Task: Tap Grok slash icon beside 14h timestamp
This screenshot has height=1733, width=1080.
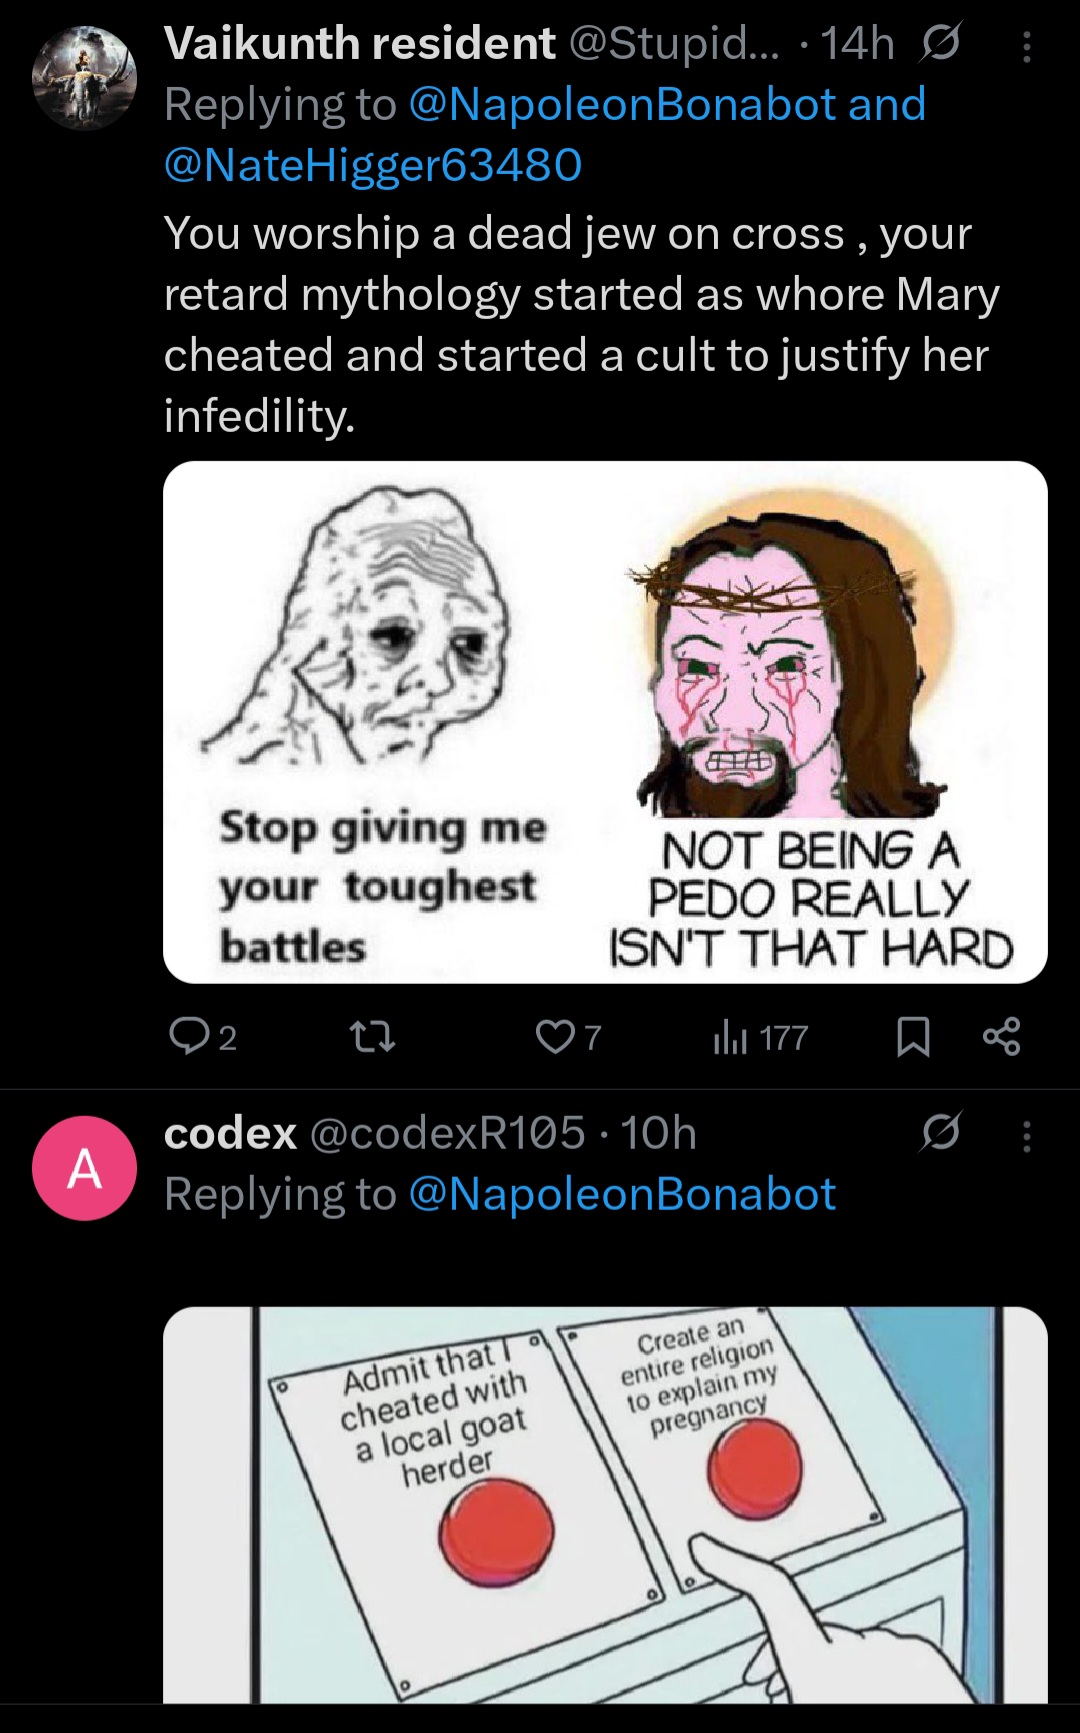Action: [940, 43]
